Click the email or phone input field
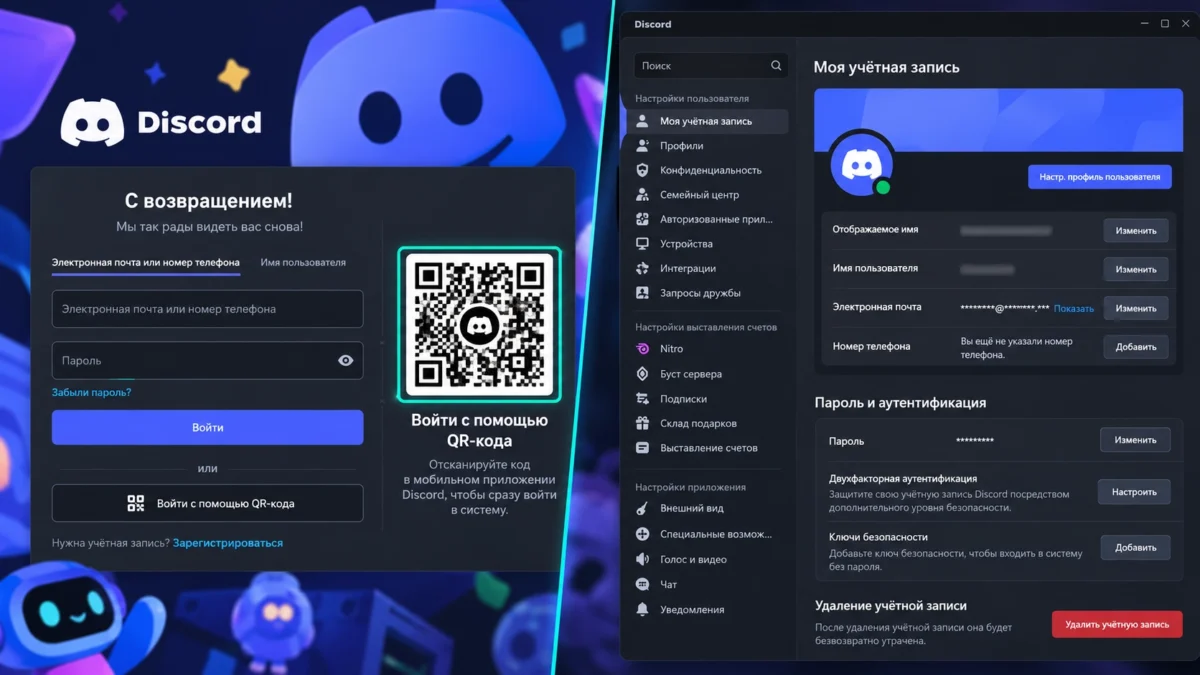This screenshot has width=1200, height=675. 208,309
